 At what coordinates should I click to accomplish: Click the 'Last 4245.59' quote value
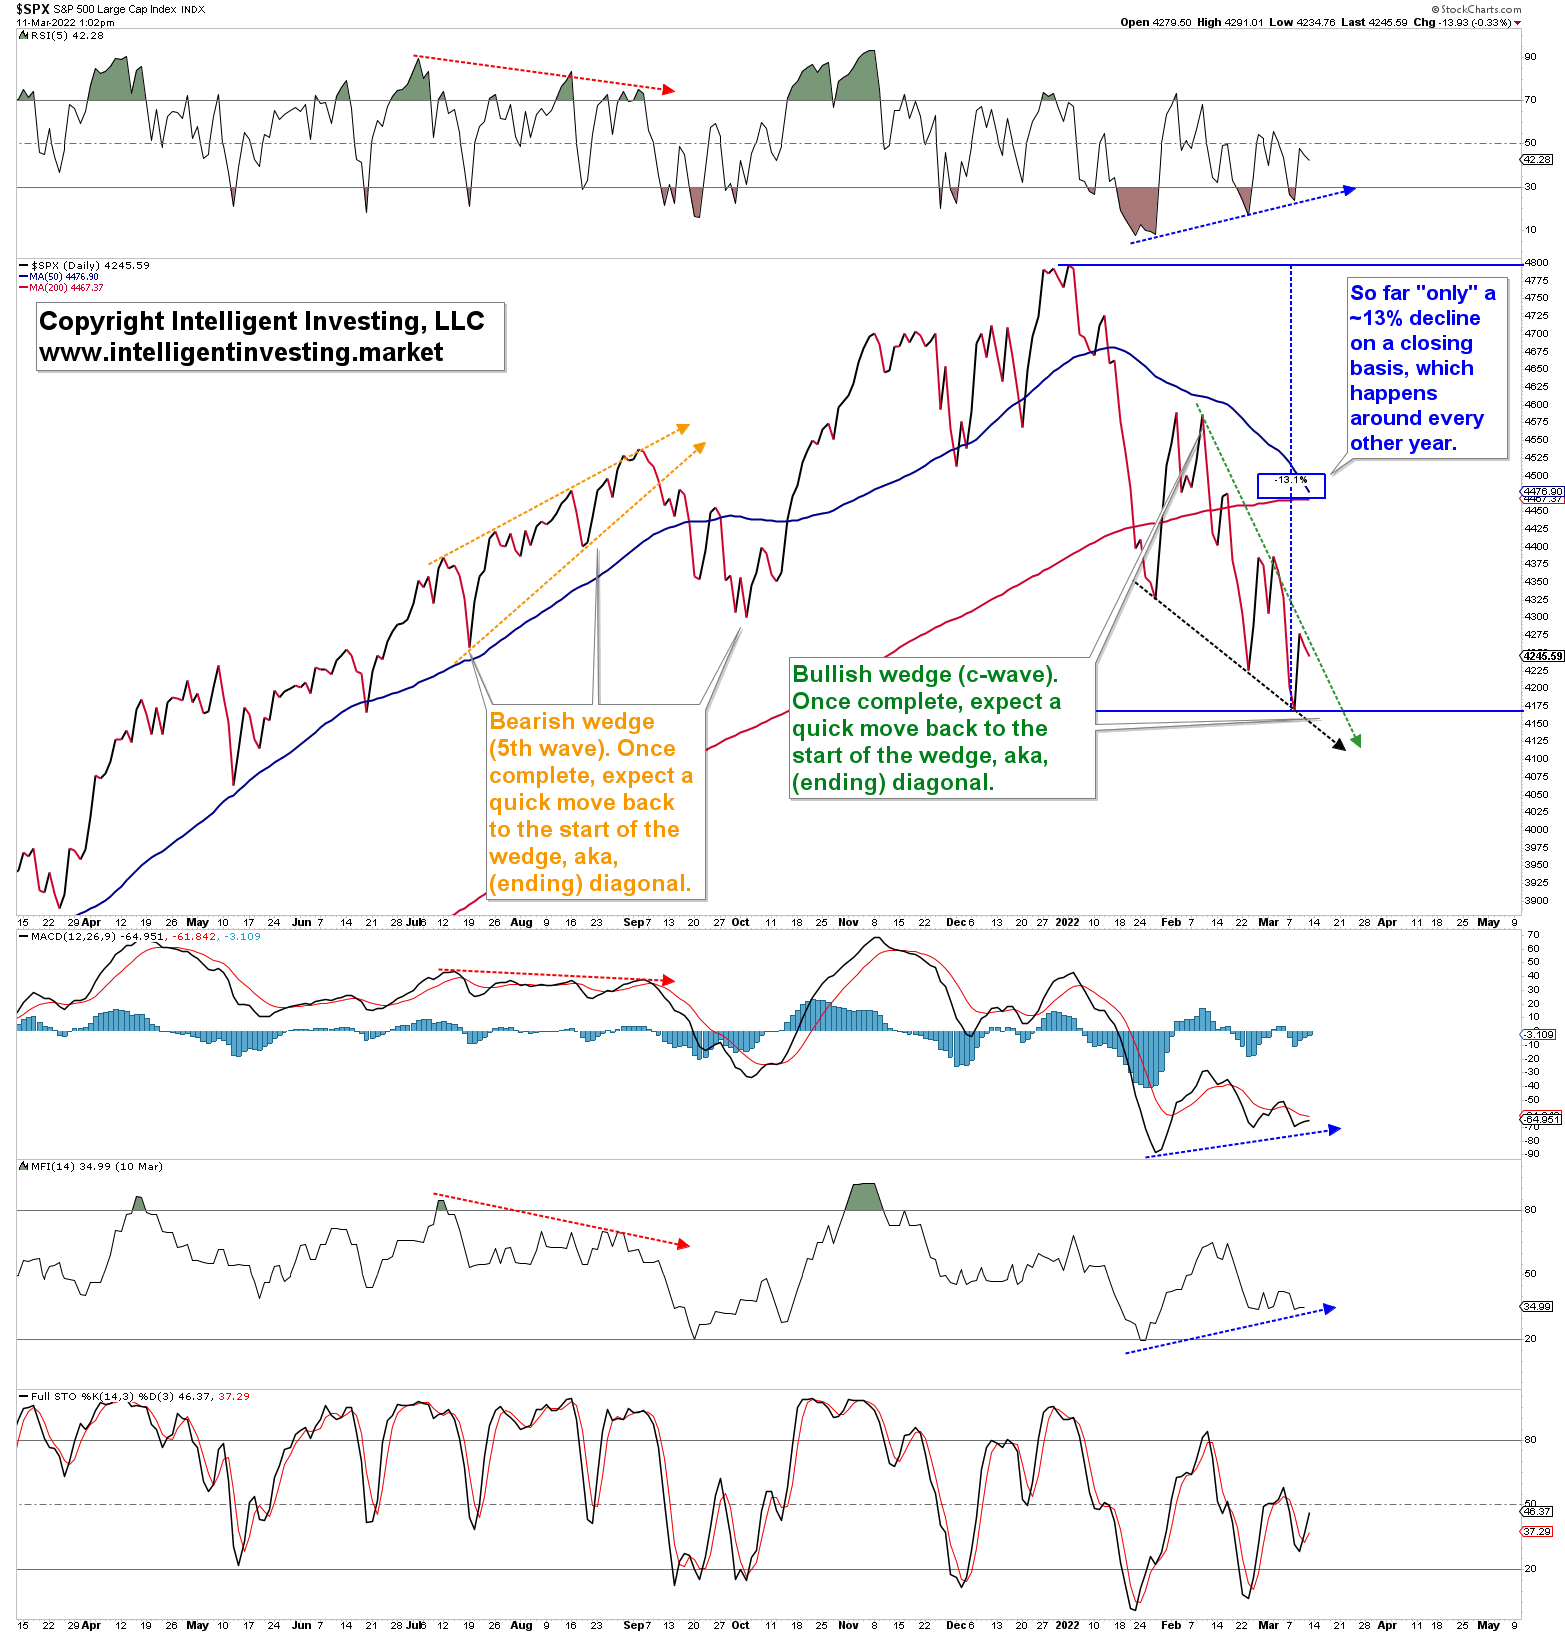click(x=1374, y=22)
